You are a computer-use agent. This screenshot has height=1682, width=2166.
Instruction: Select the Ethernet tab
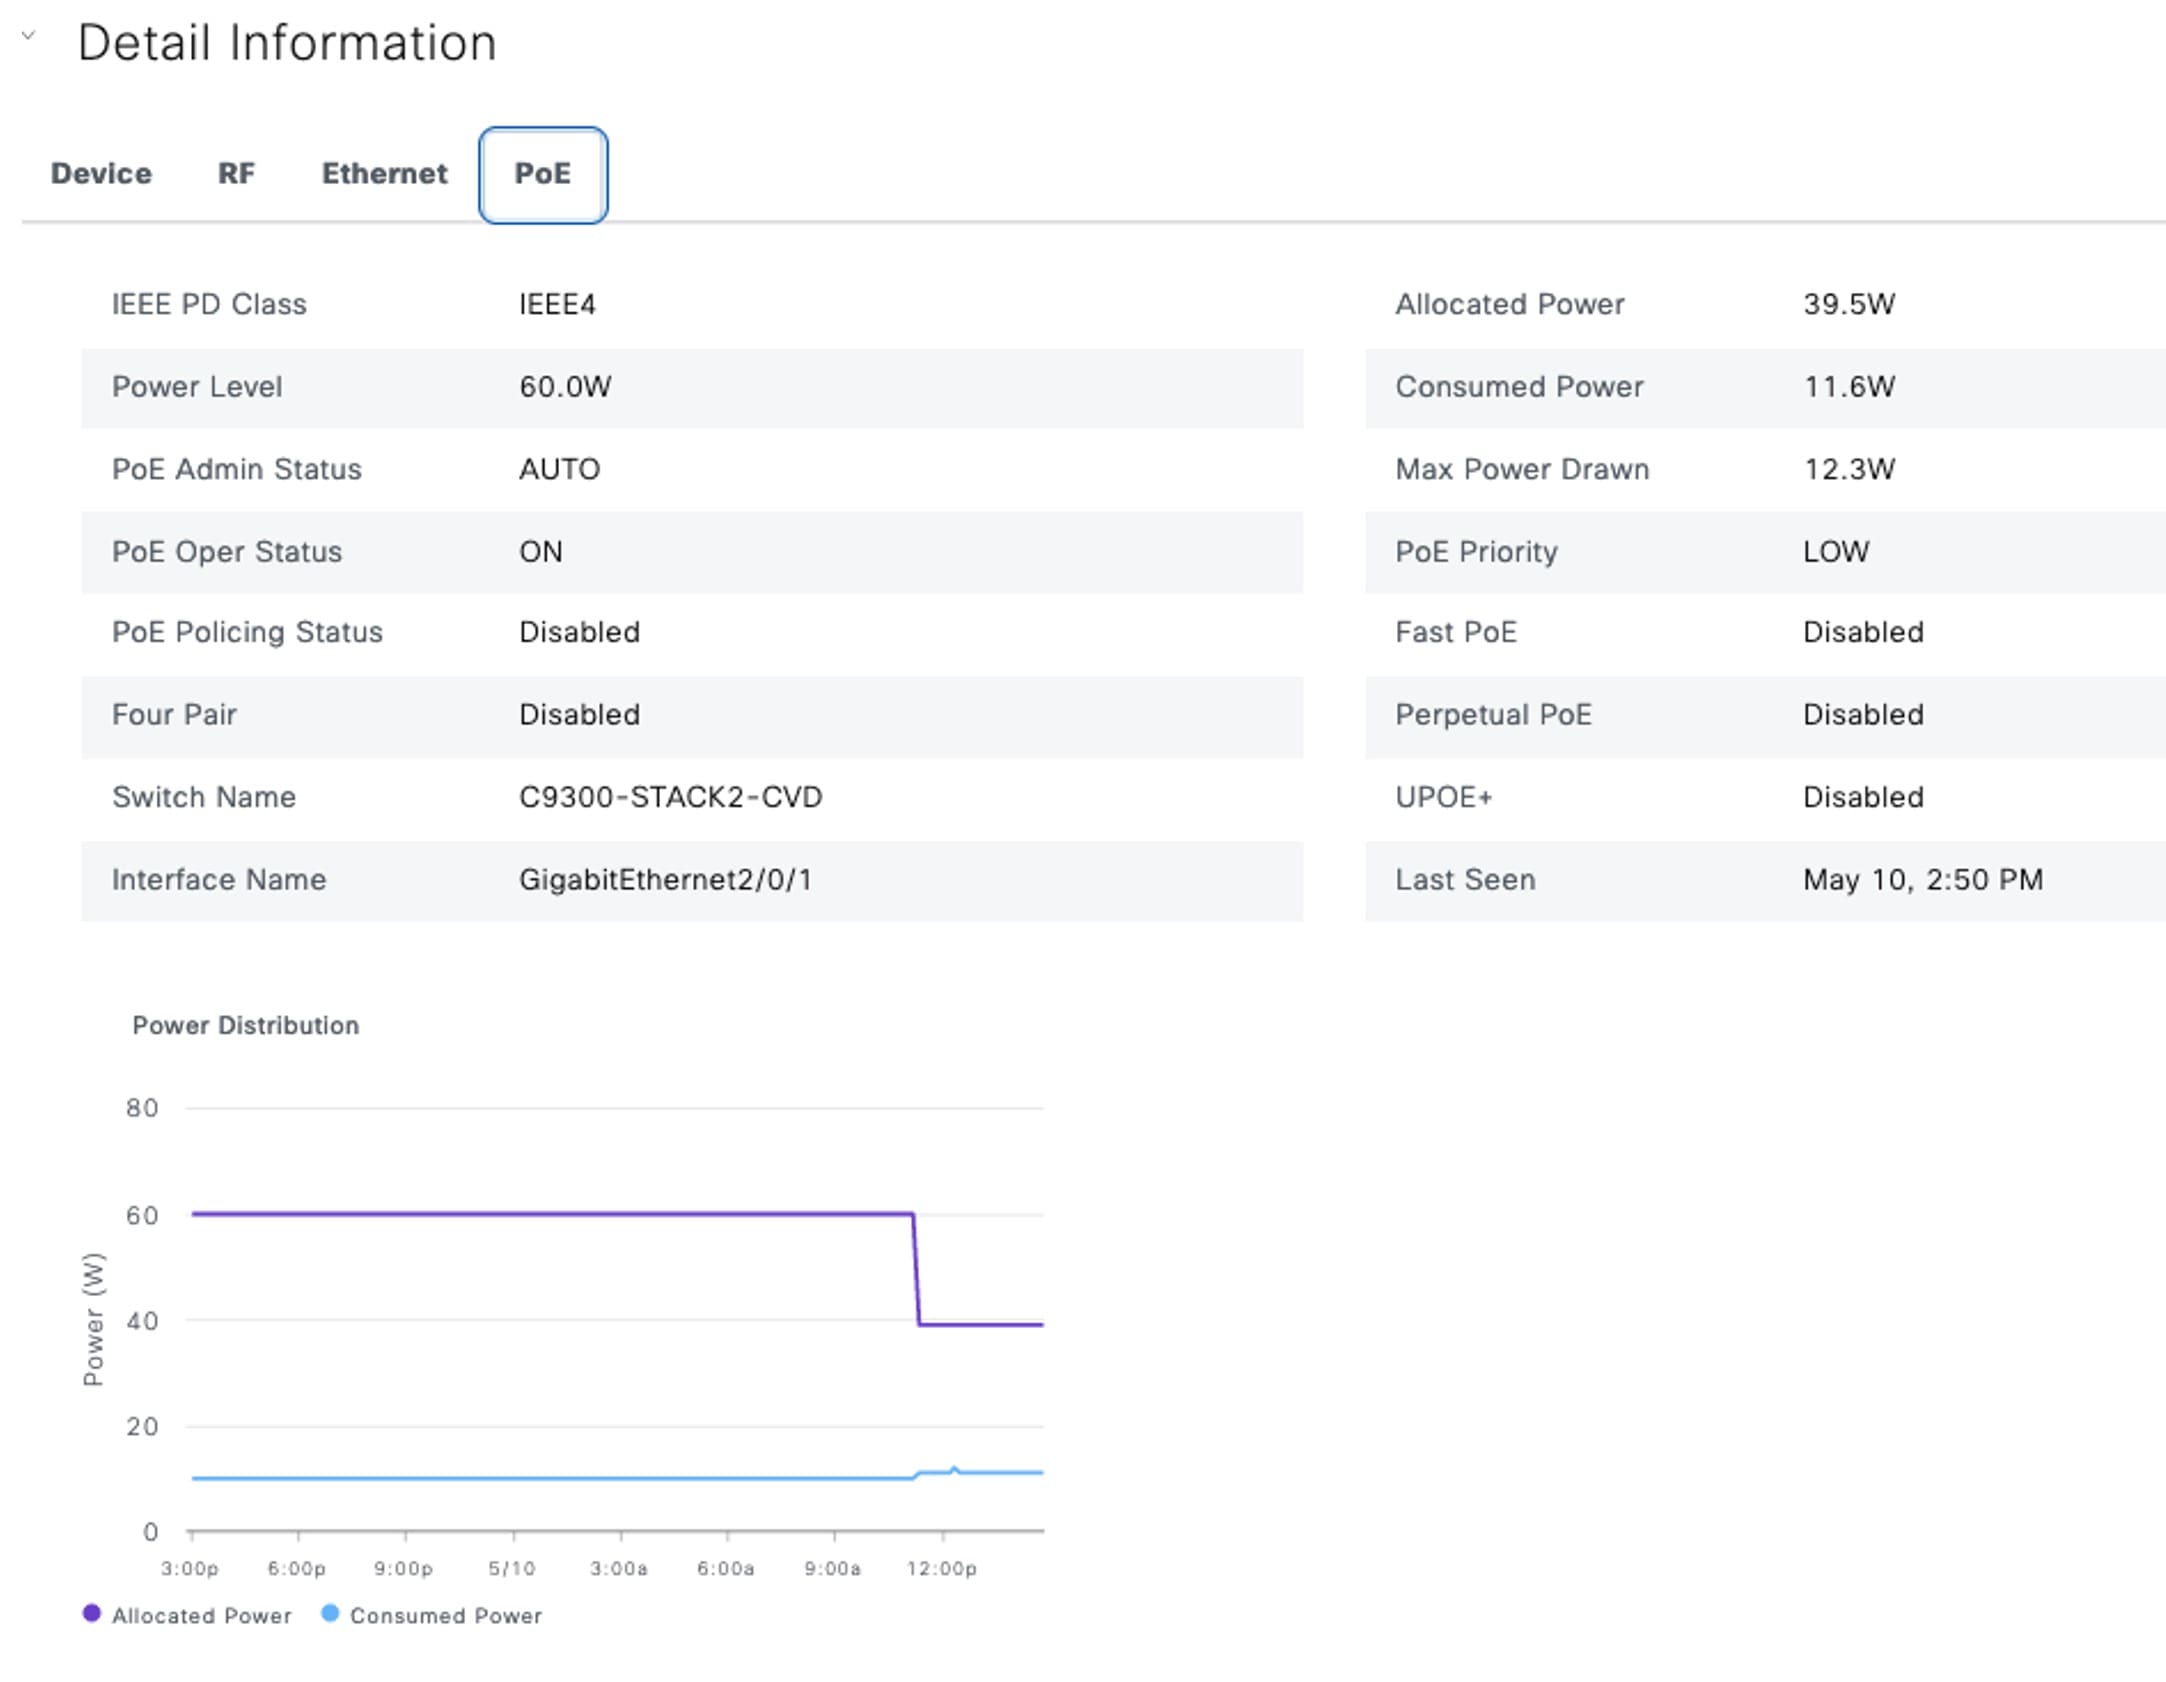coord(384,174)
